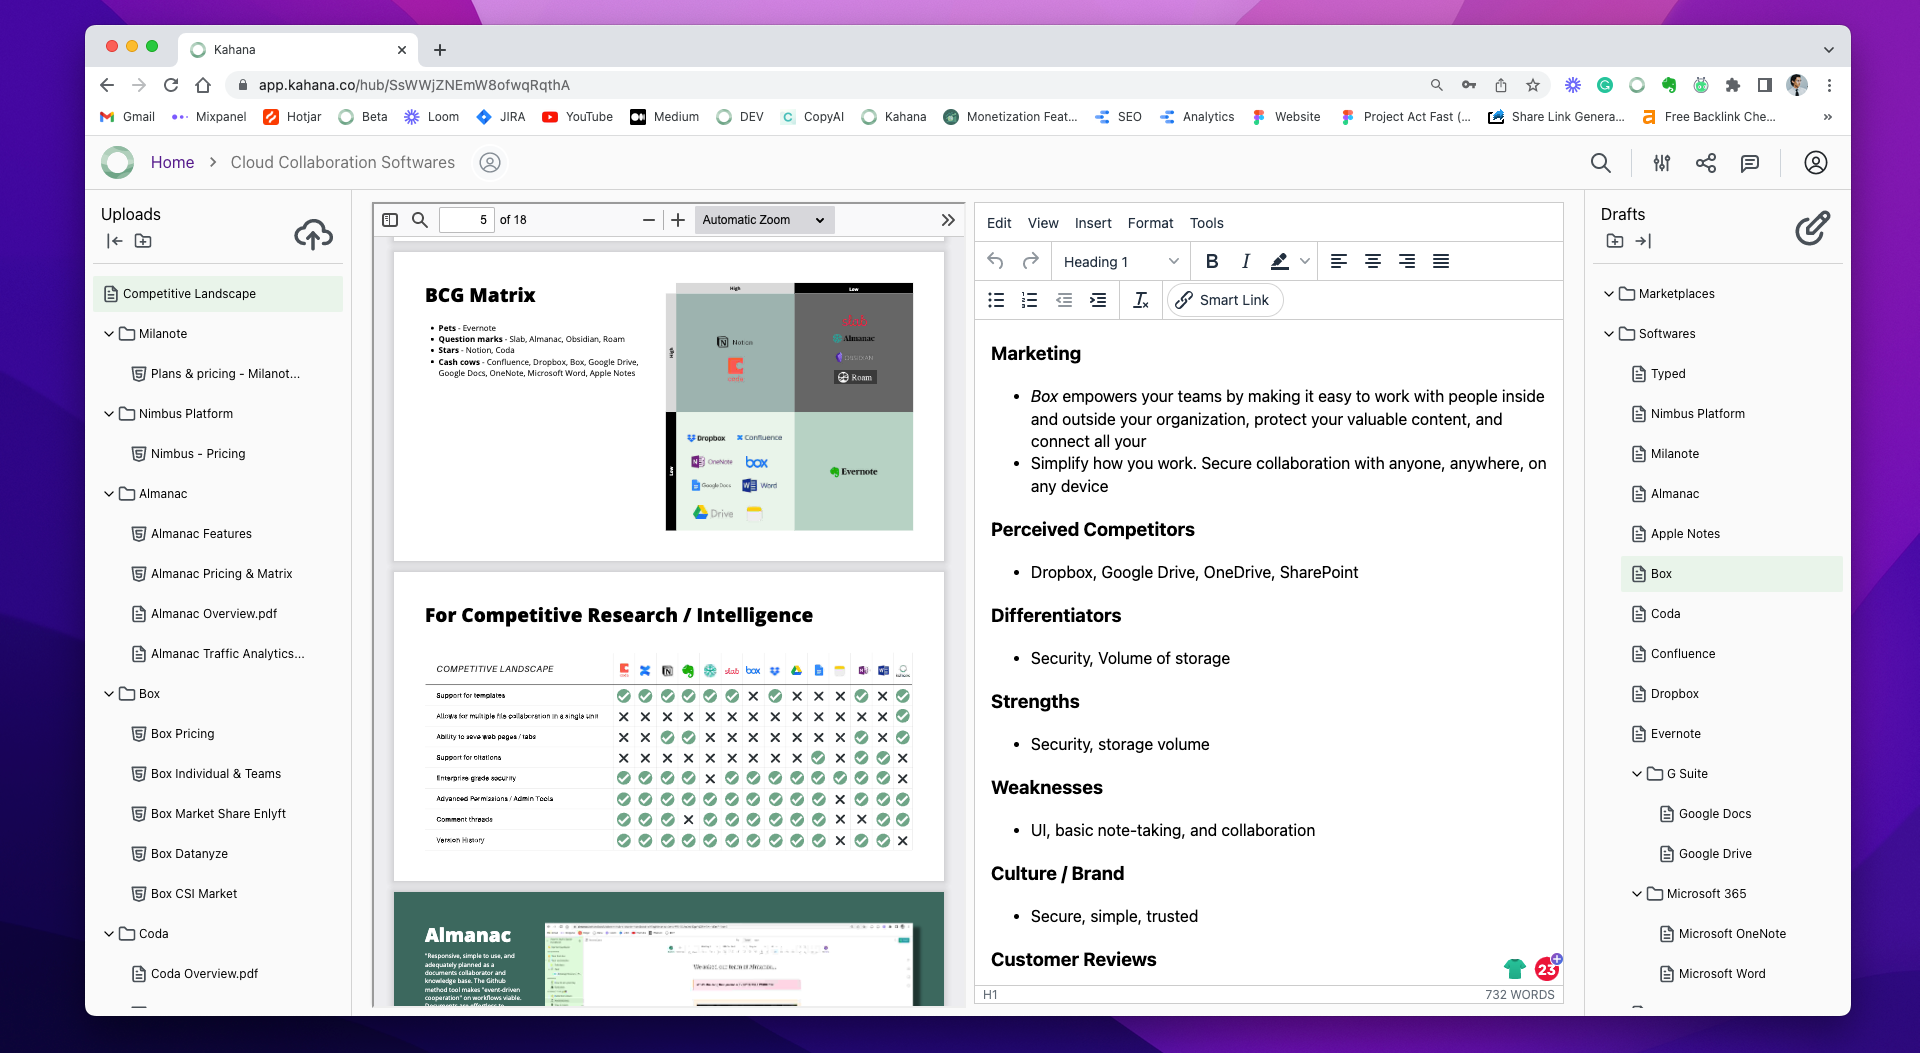Insert numbered list
The image size is (1920, 1053).
pyautogui.click(x=1030, y=300)
